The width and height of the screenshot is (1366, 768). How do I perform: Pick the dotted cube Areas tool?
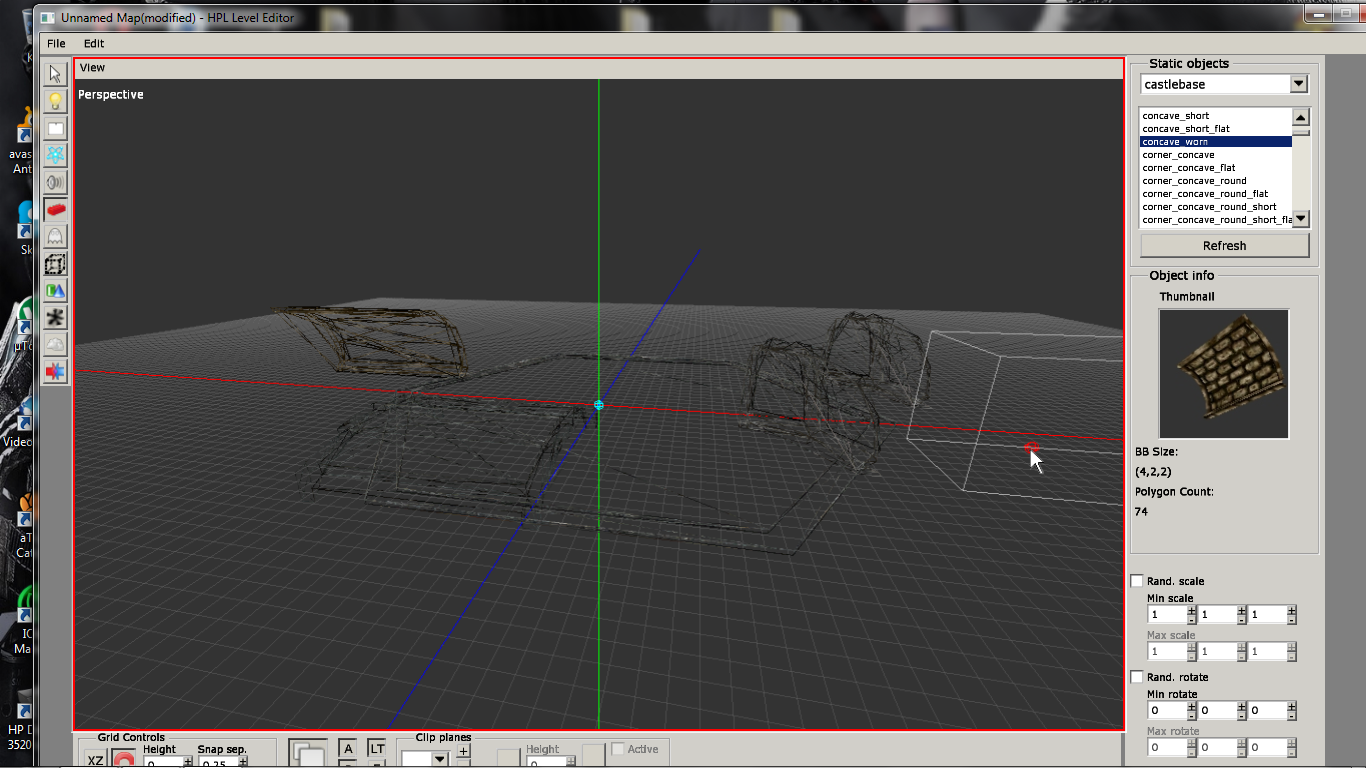[56, 264]
